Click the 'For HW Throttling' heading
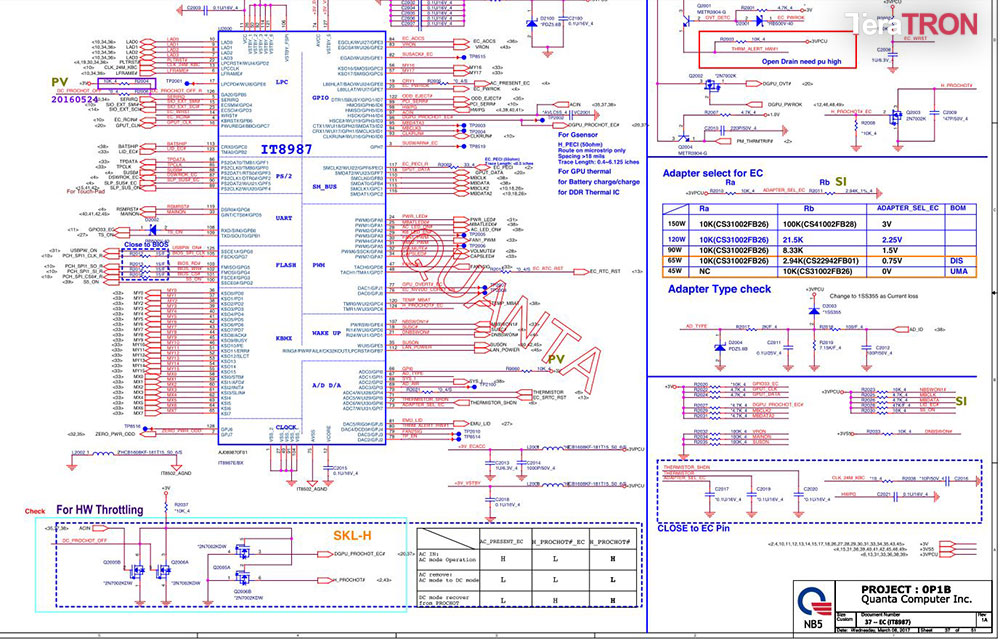The width and height of the screenshot is (1000, 639). tap(99, 510)
